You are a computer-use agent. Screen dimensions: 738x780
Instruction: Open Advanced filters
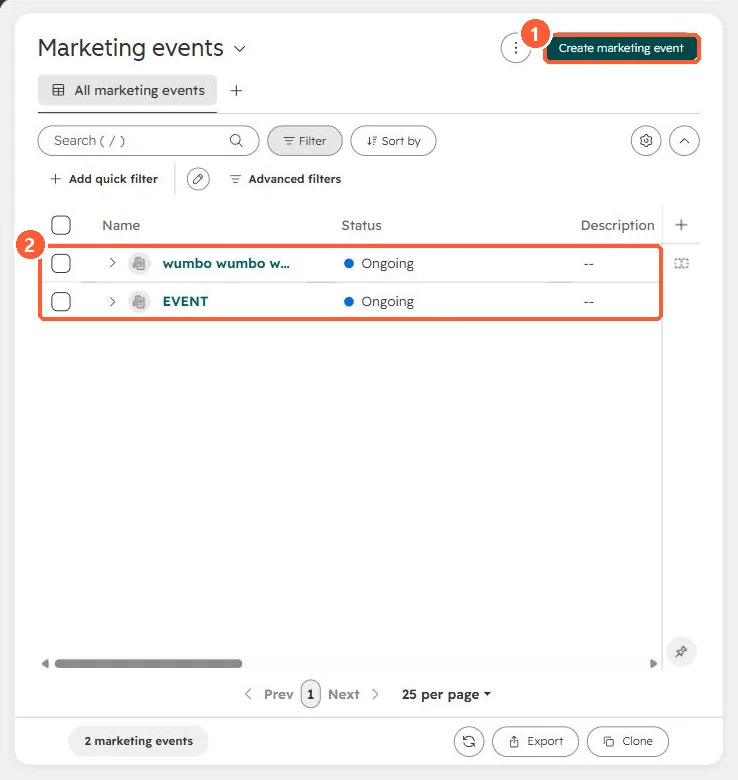pyautogui.click(x=285, y=179)
